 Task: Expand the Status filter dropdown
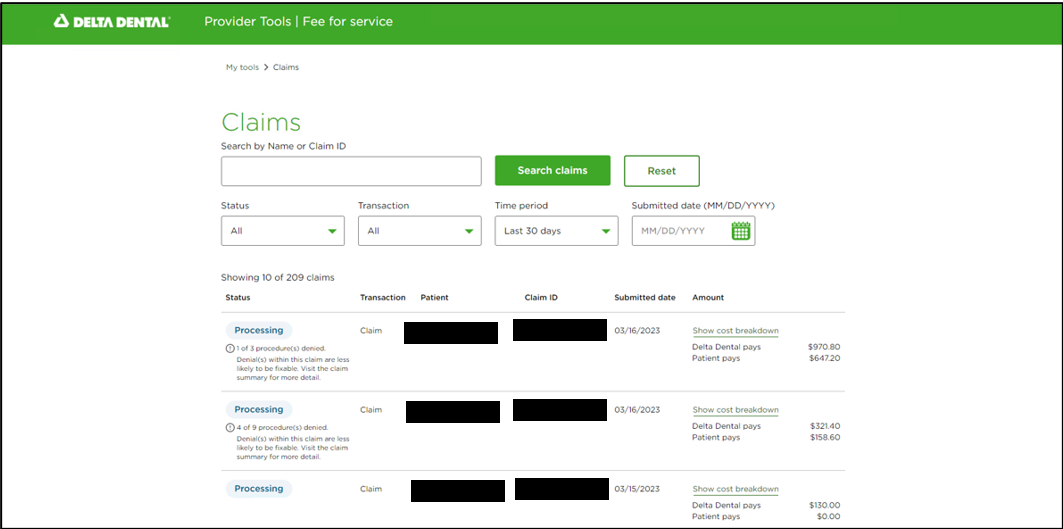pos(282,231)
